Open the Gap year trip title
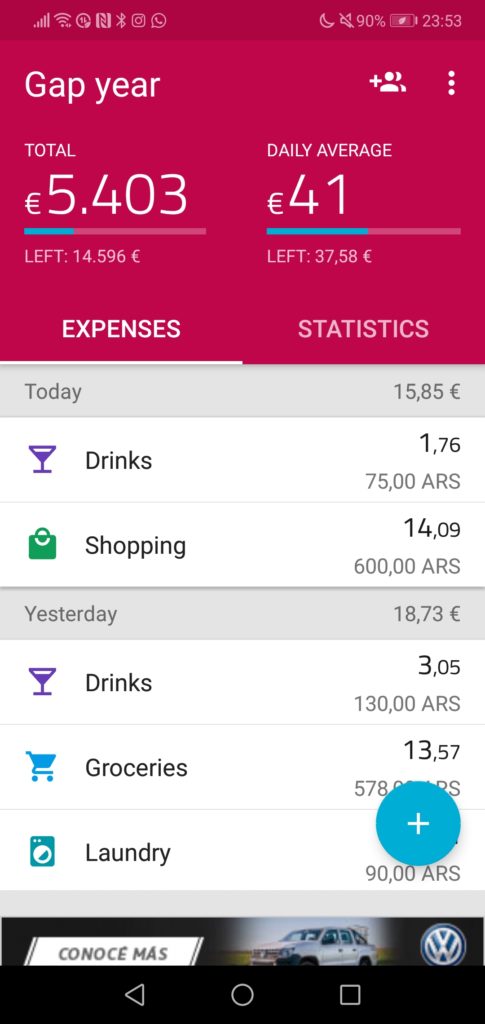The width and height of the screenshot is (485, 1024). [92, 85]
